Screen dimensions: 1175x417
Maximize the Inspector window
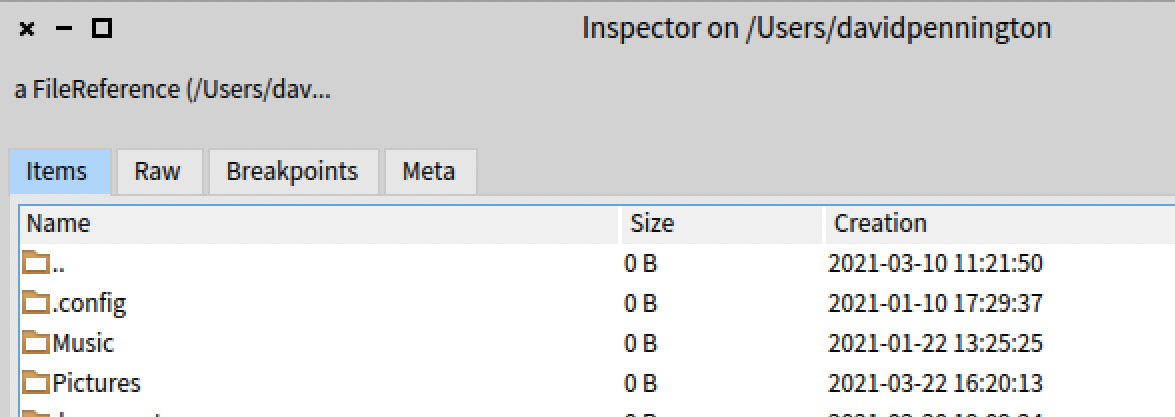[x=101, y=29]
